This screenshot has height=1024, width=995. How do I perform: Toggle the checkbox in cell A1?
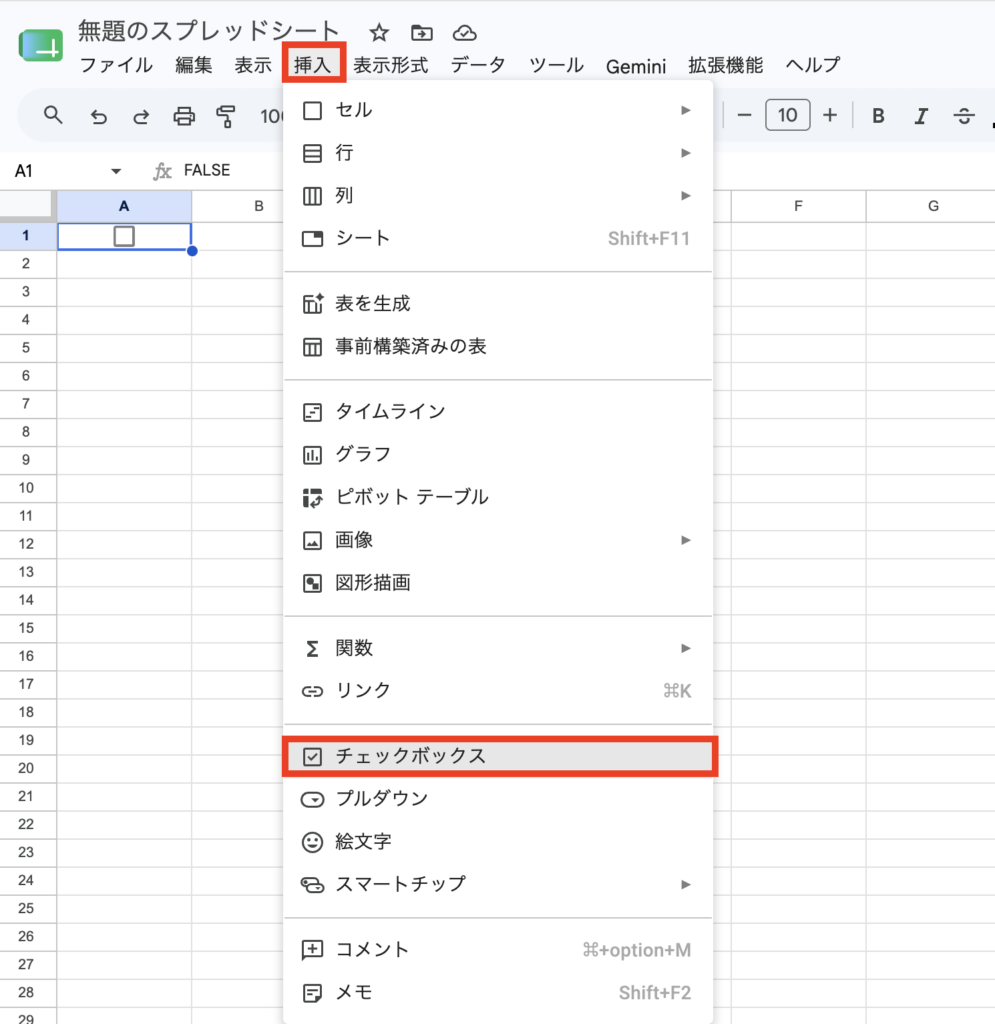coord(124,236)
